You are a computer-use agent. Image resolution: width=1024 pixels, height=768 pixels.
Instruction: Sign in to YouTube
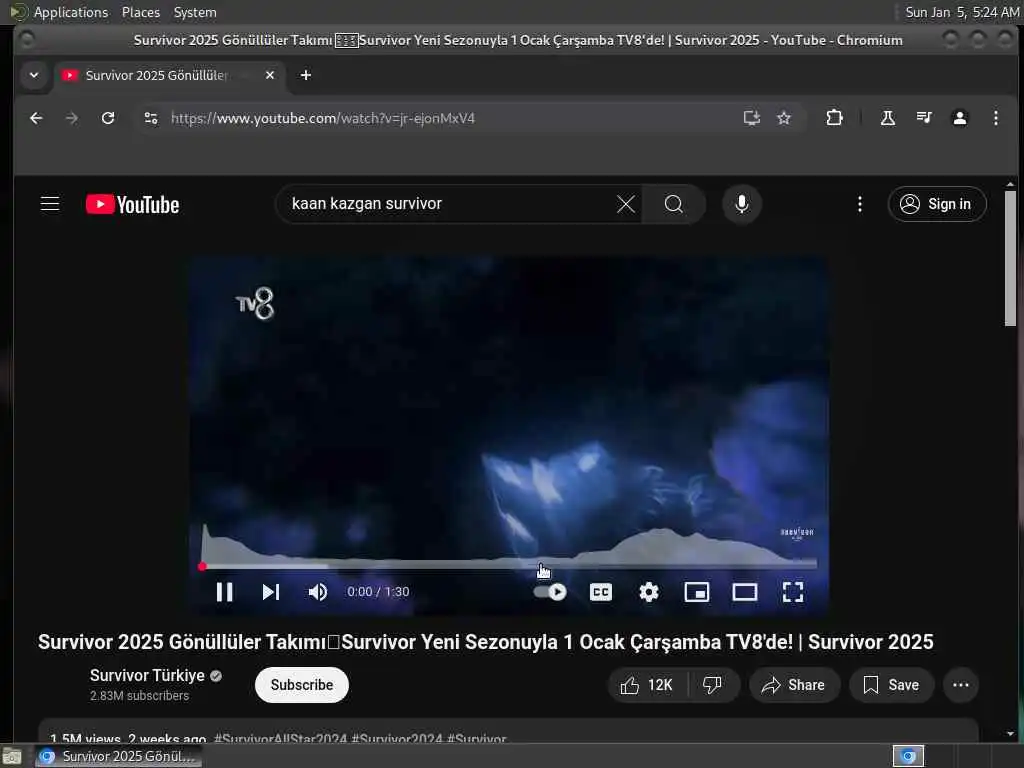click(936, 204)
